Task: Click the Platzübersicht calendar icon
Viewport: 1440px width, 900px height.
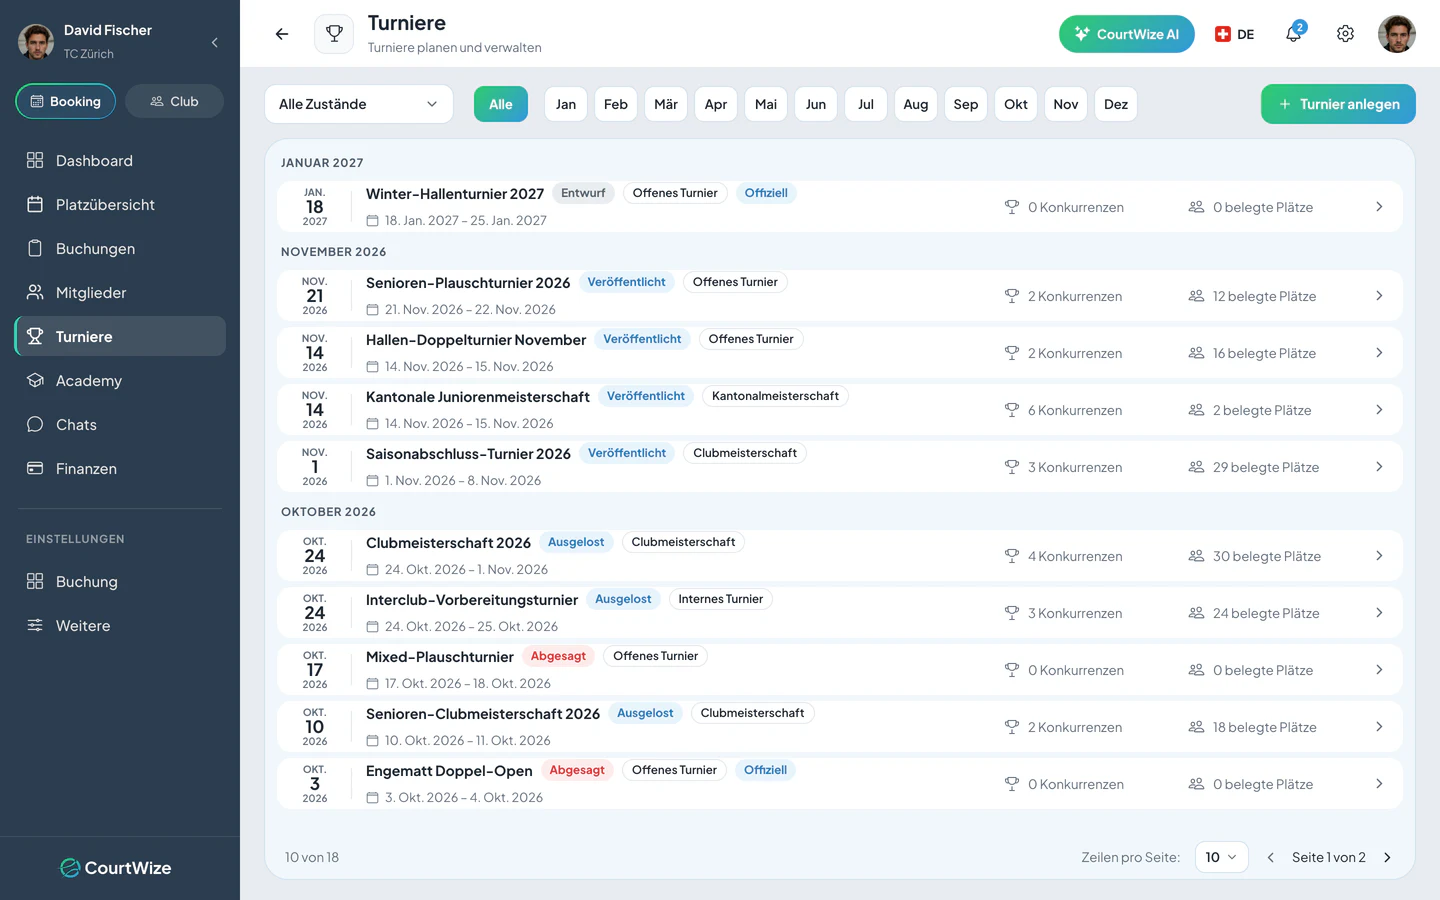Action: 35,204
